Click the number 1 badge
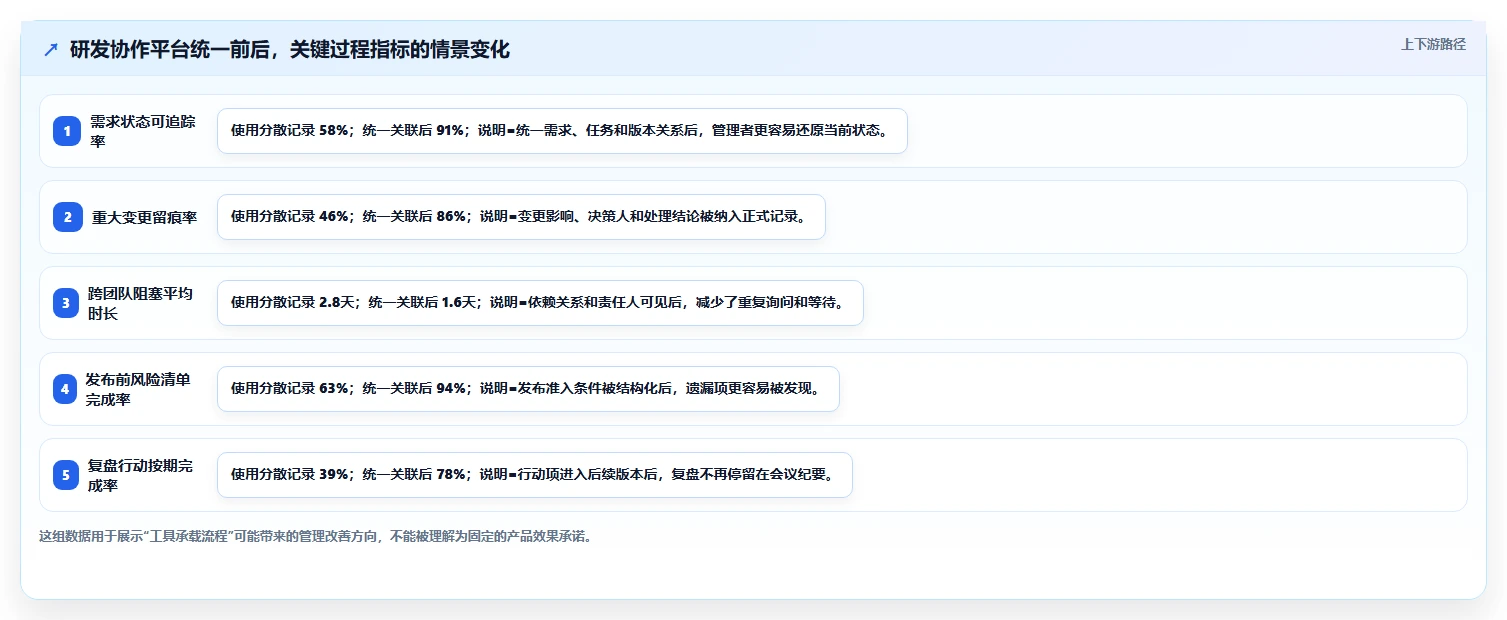Viewport: 1507px width, 620px height. click(67, 131)
